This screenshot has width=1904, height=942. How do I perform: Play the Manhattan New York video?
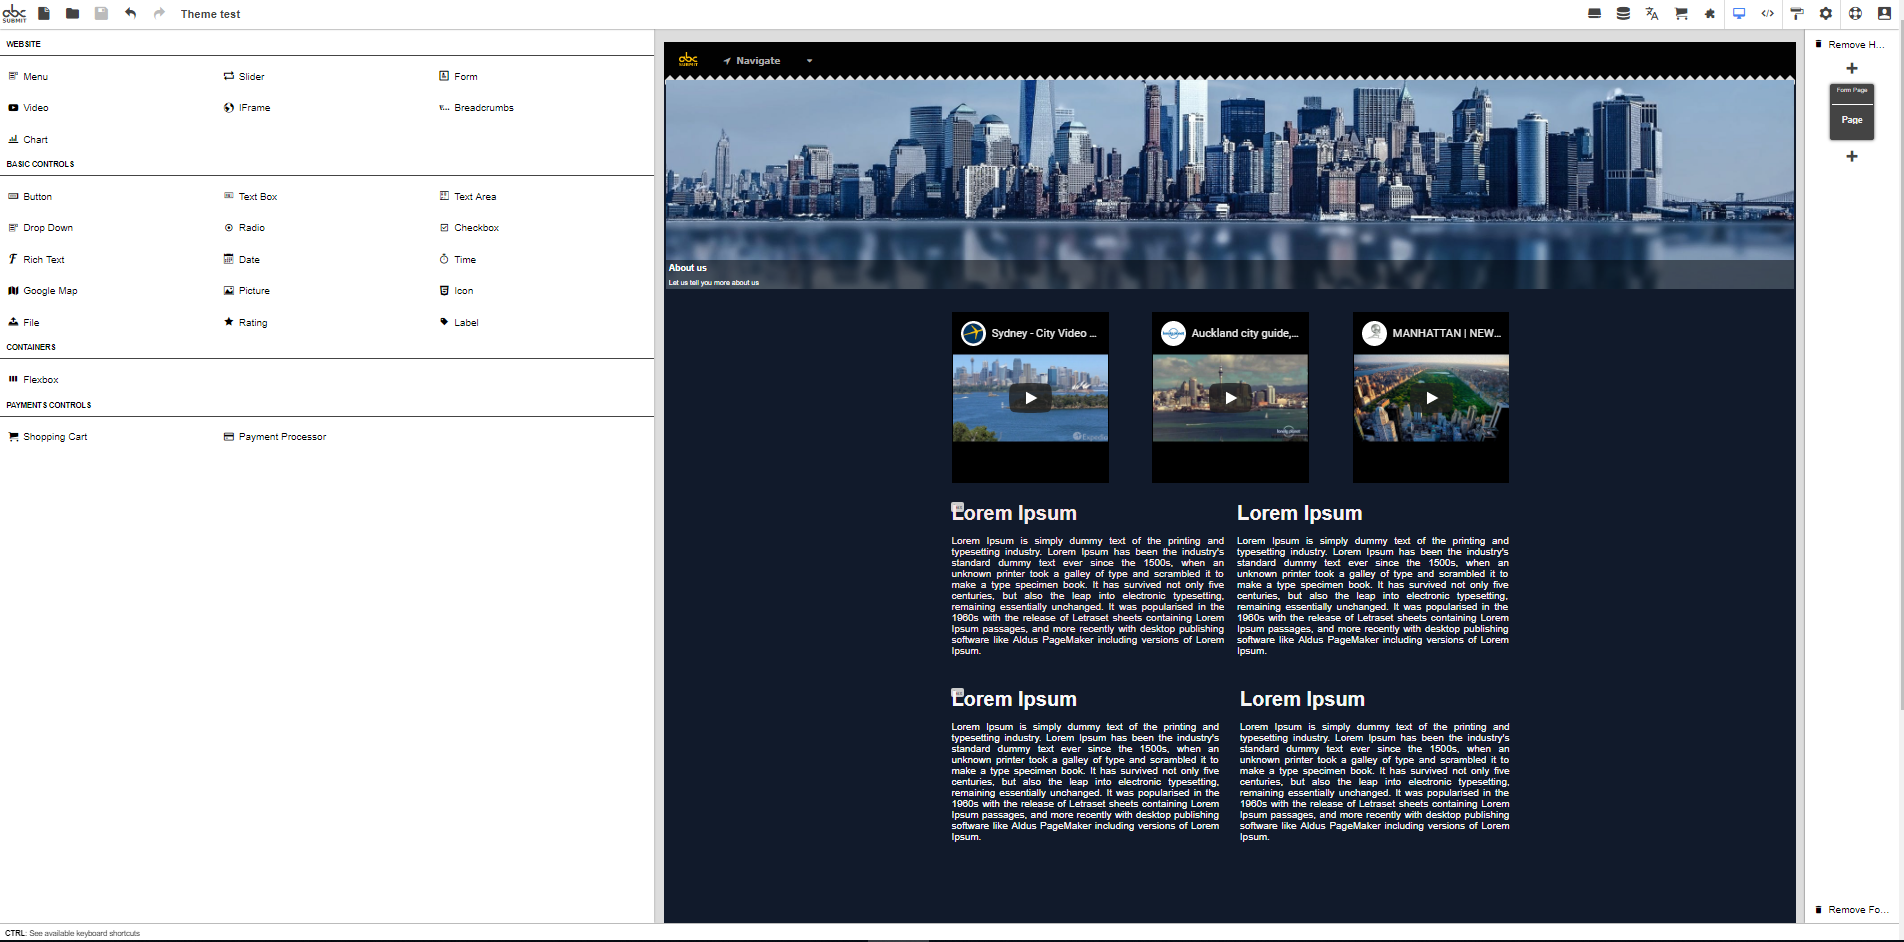(1432, 398)
